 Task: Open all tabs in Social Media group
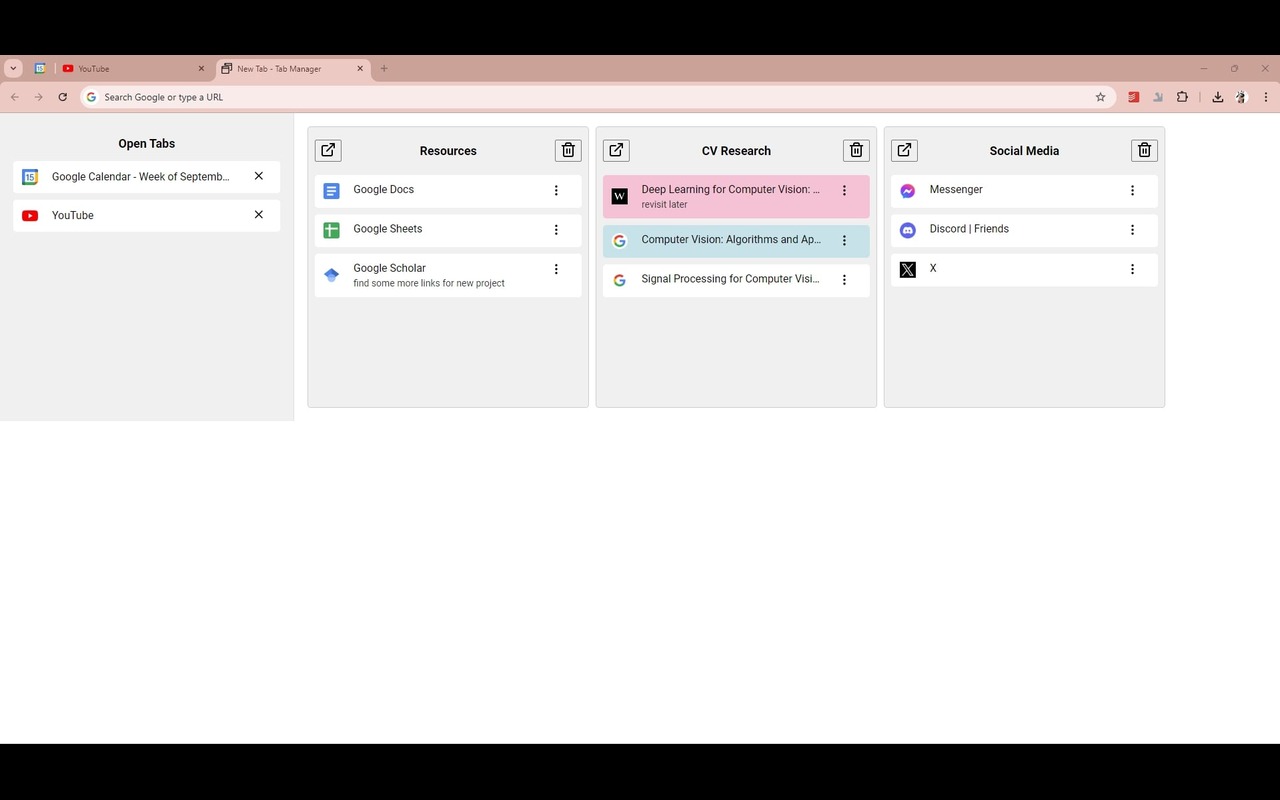click(x=904, y=150)
